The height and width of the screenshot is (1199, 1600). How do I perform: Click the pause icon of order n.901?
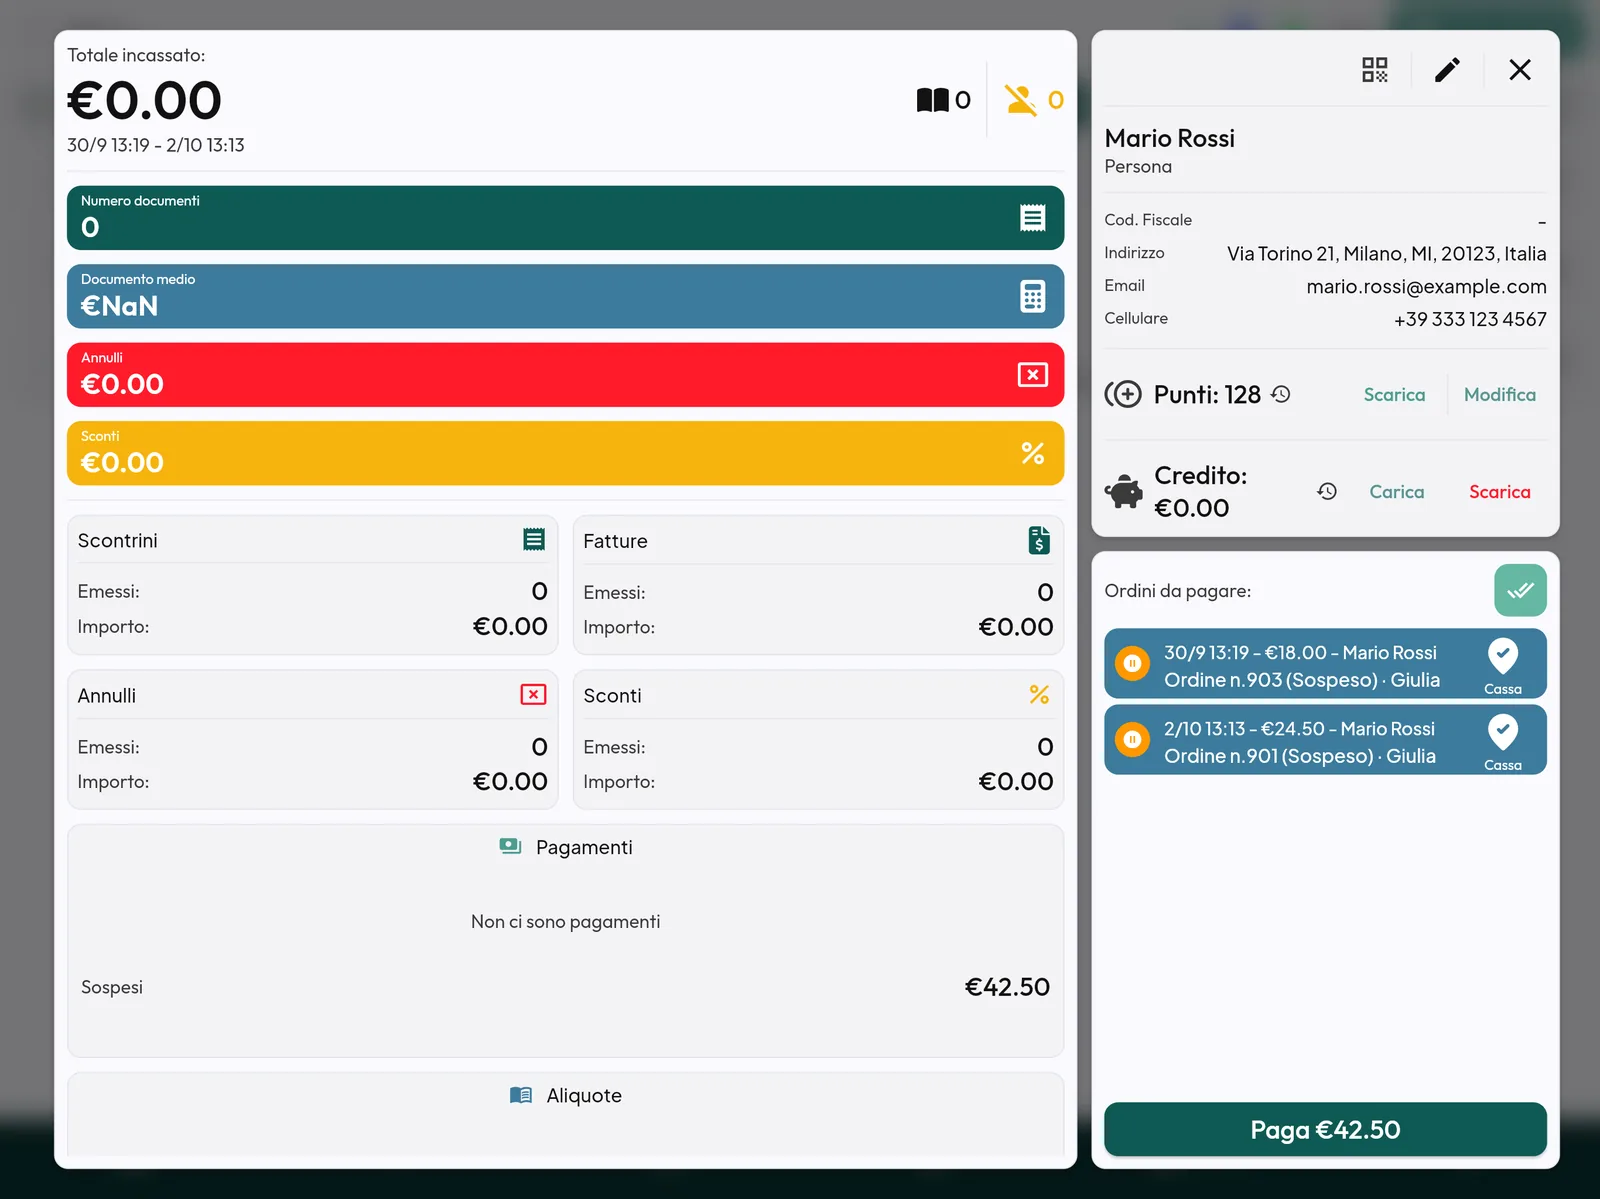pyautogui.click(x=1132, y=740)
